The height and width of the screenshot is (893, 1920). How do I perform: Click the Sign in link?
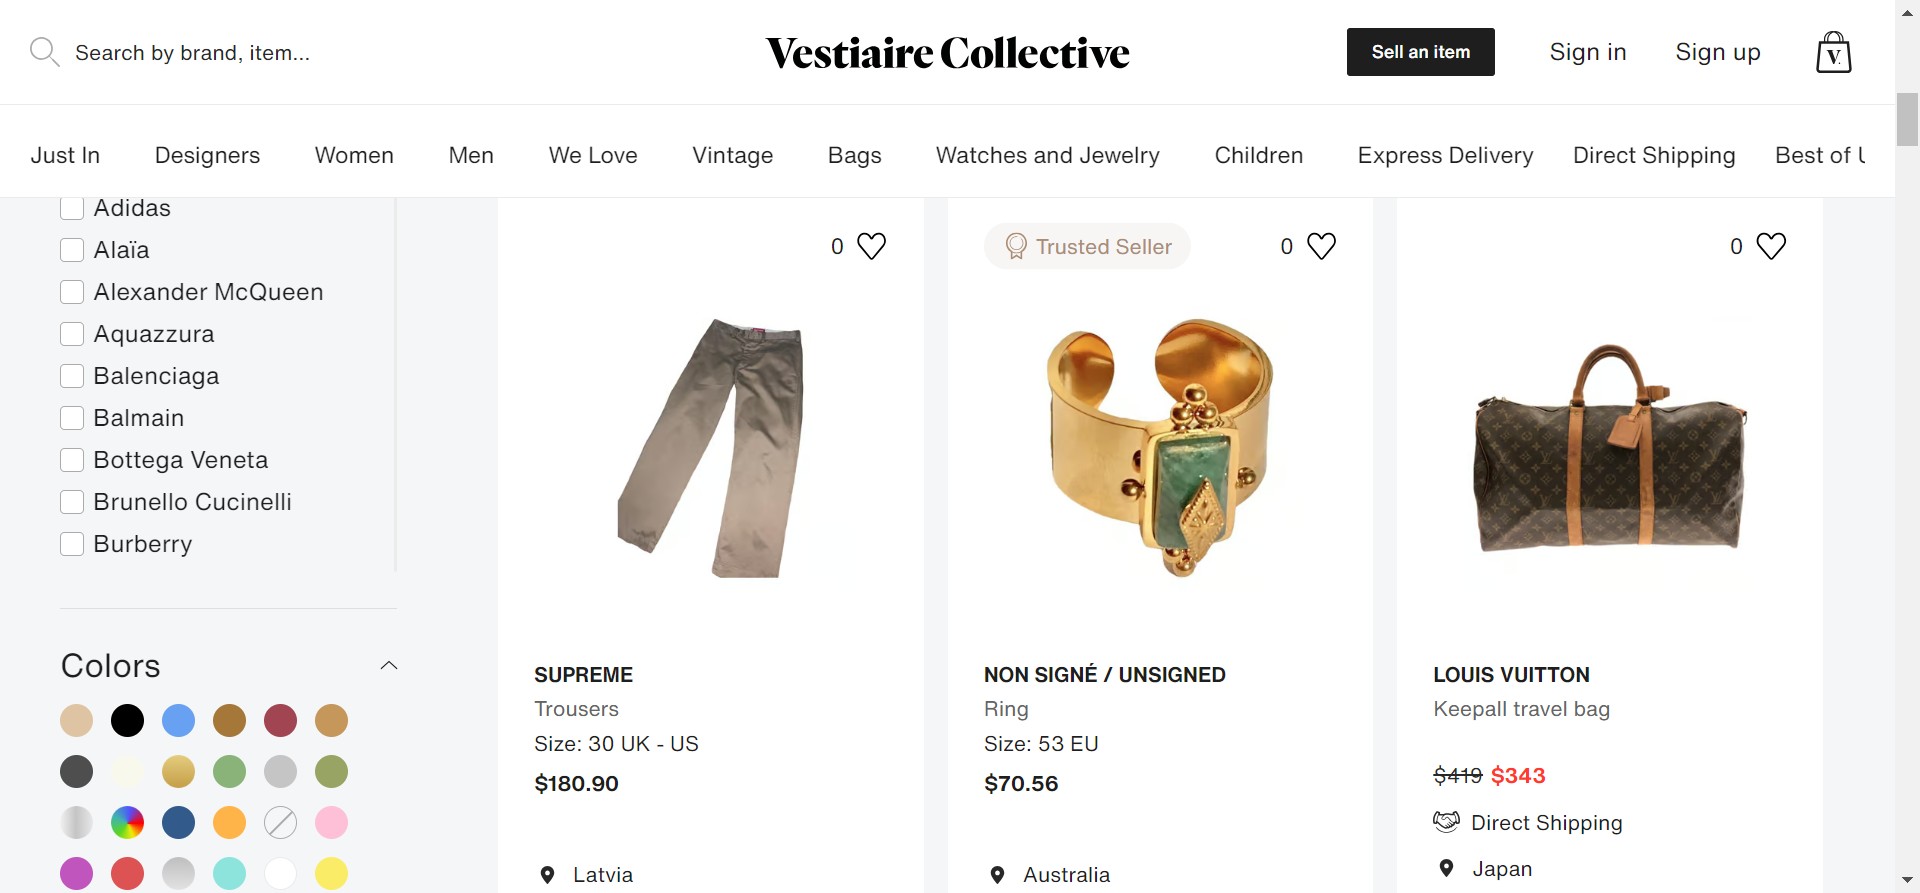click(x=1587, y=52)
